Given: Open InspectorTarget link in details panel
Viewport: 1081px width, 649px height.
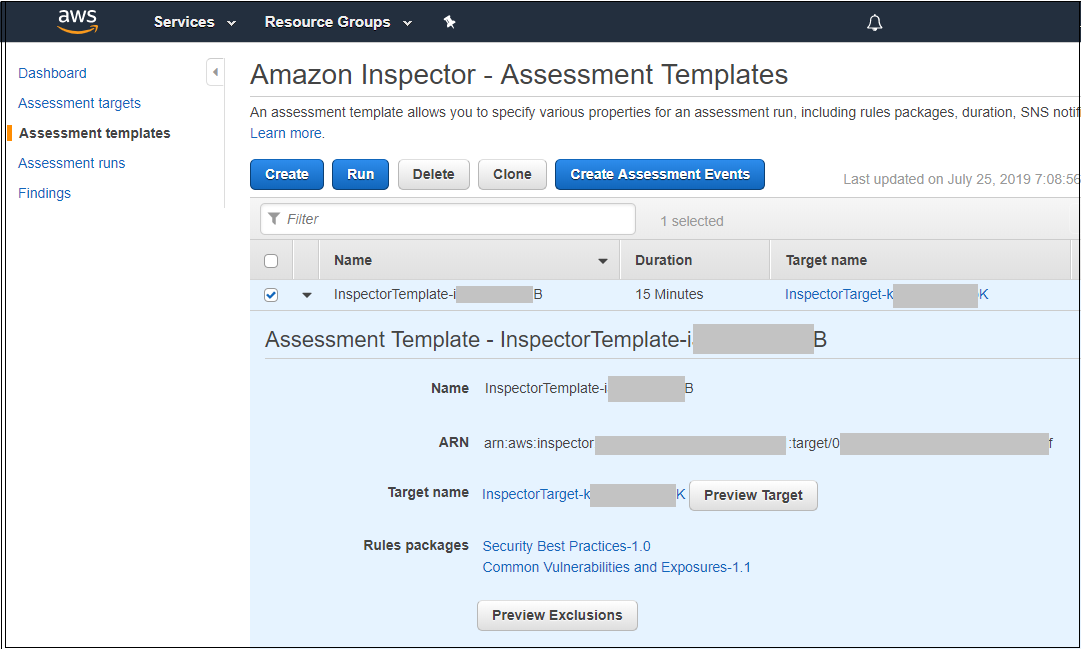Looking at the screenshot, I should (x=583, y=495).
